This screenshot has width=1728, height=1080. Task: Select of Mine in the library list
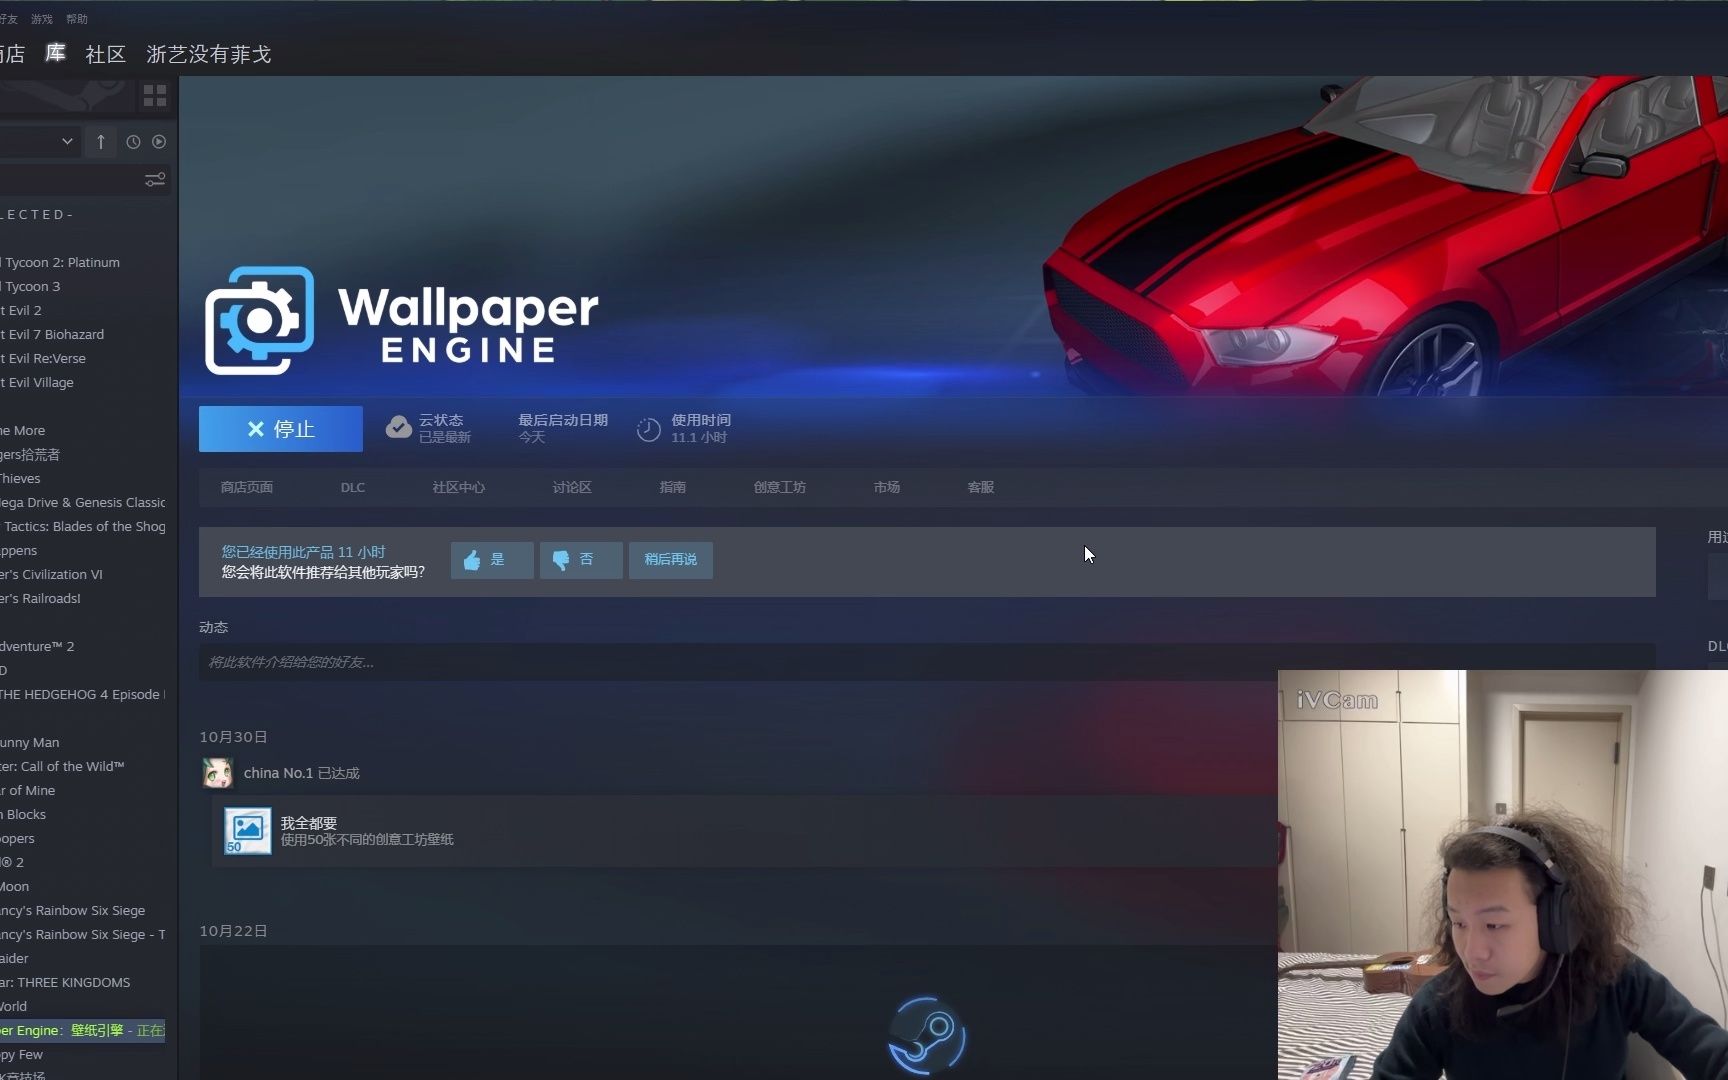click(x=83, y=790)
